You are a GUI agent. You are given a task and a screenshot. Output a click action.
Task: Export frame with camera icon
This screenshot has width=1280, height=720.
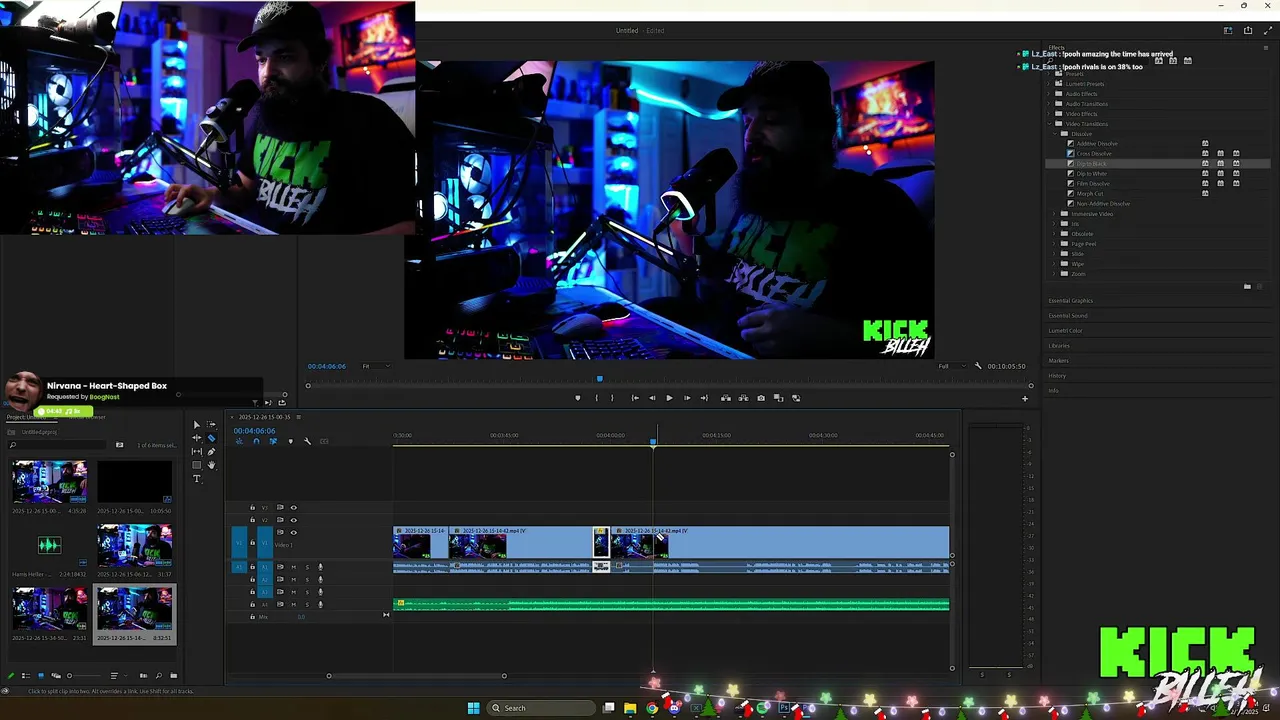761,398
